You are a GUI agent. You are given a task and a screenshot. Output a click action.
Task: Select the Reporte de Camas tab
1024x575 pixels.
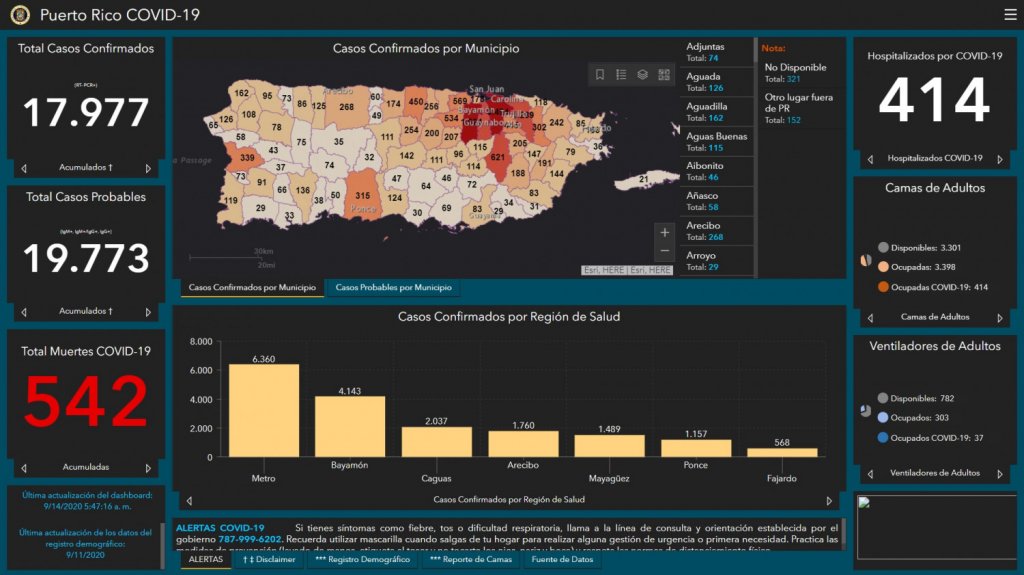pos(470,560)
